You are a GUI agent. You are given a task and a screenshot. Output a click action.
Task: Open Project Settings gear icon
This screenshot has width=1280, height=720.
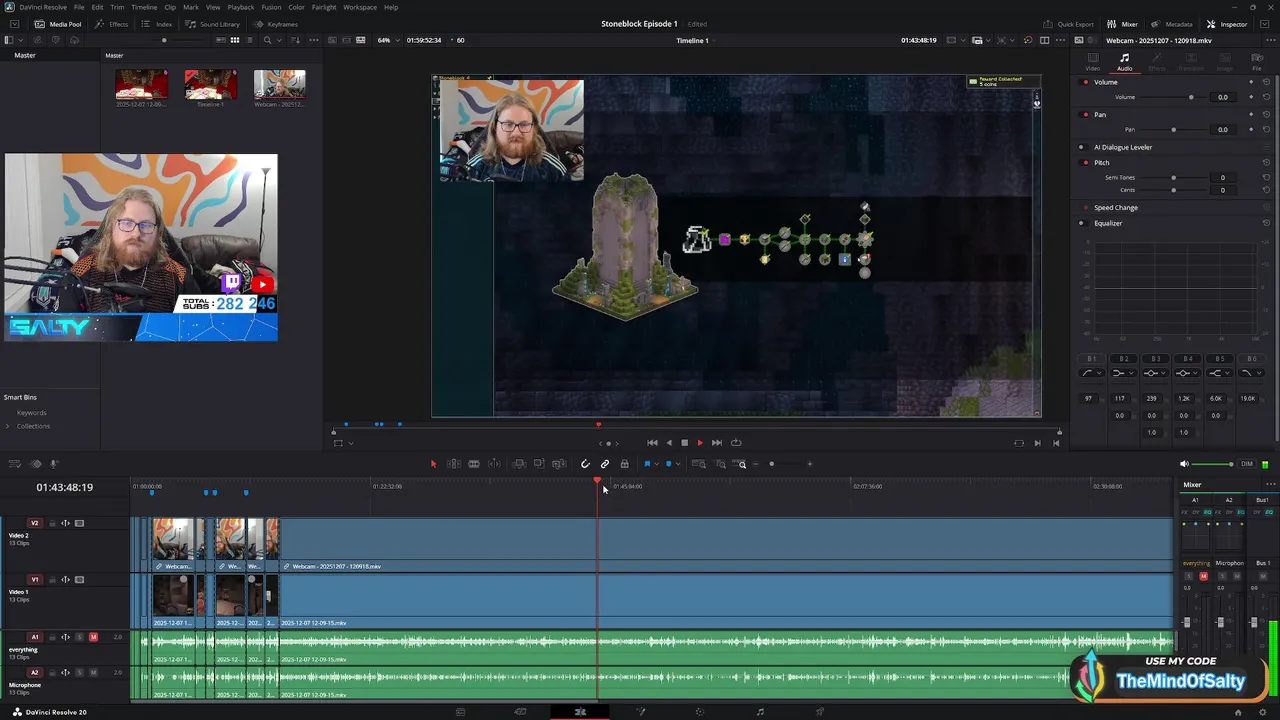(x=1264, y=712)
